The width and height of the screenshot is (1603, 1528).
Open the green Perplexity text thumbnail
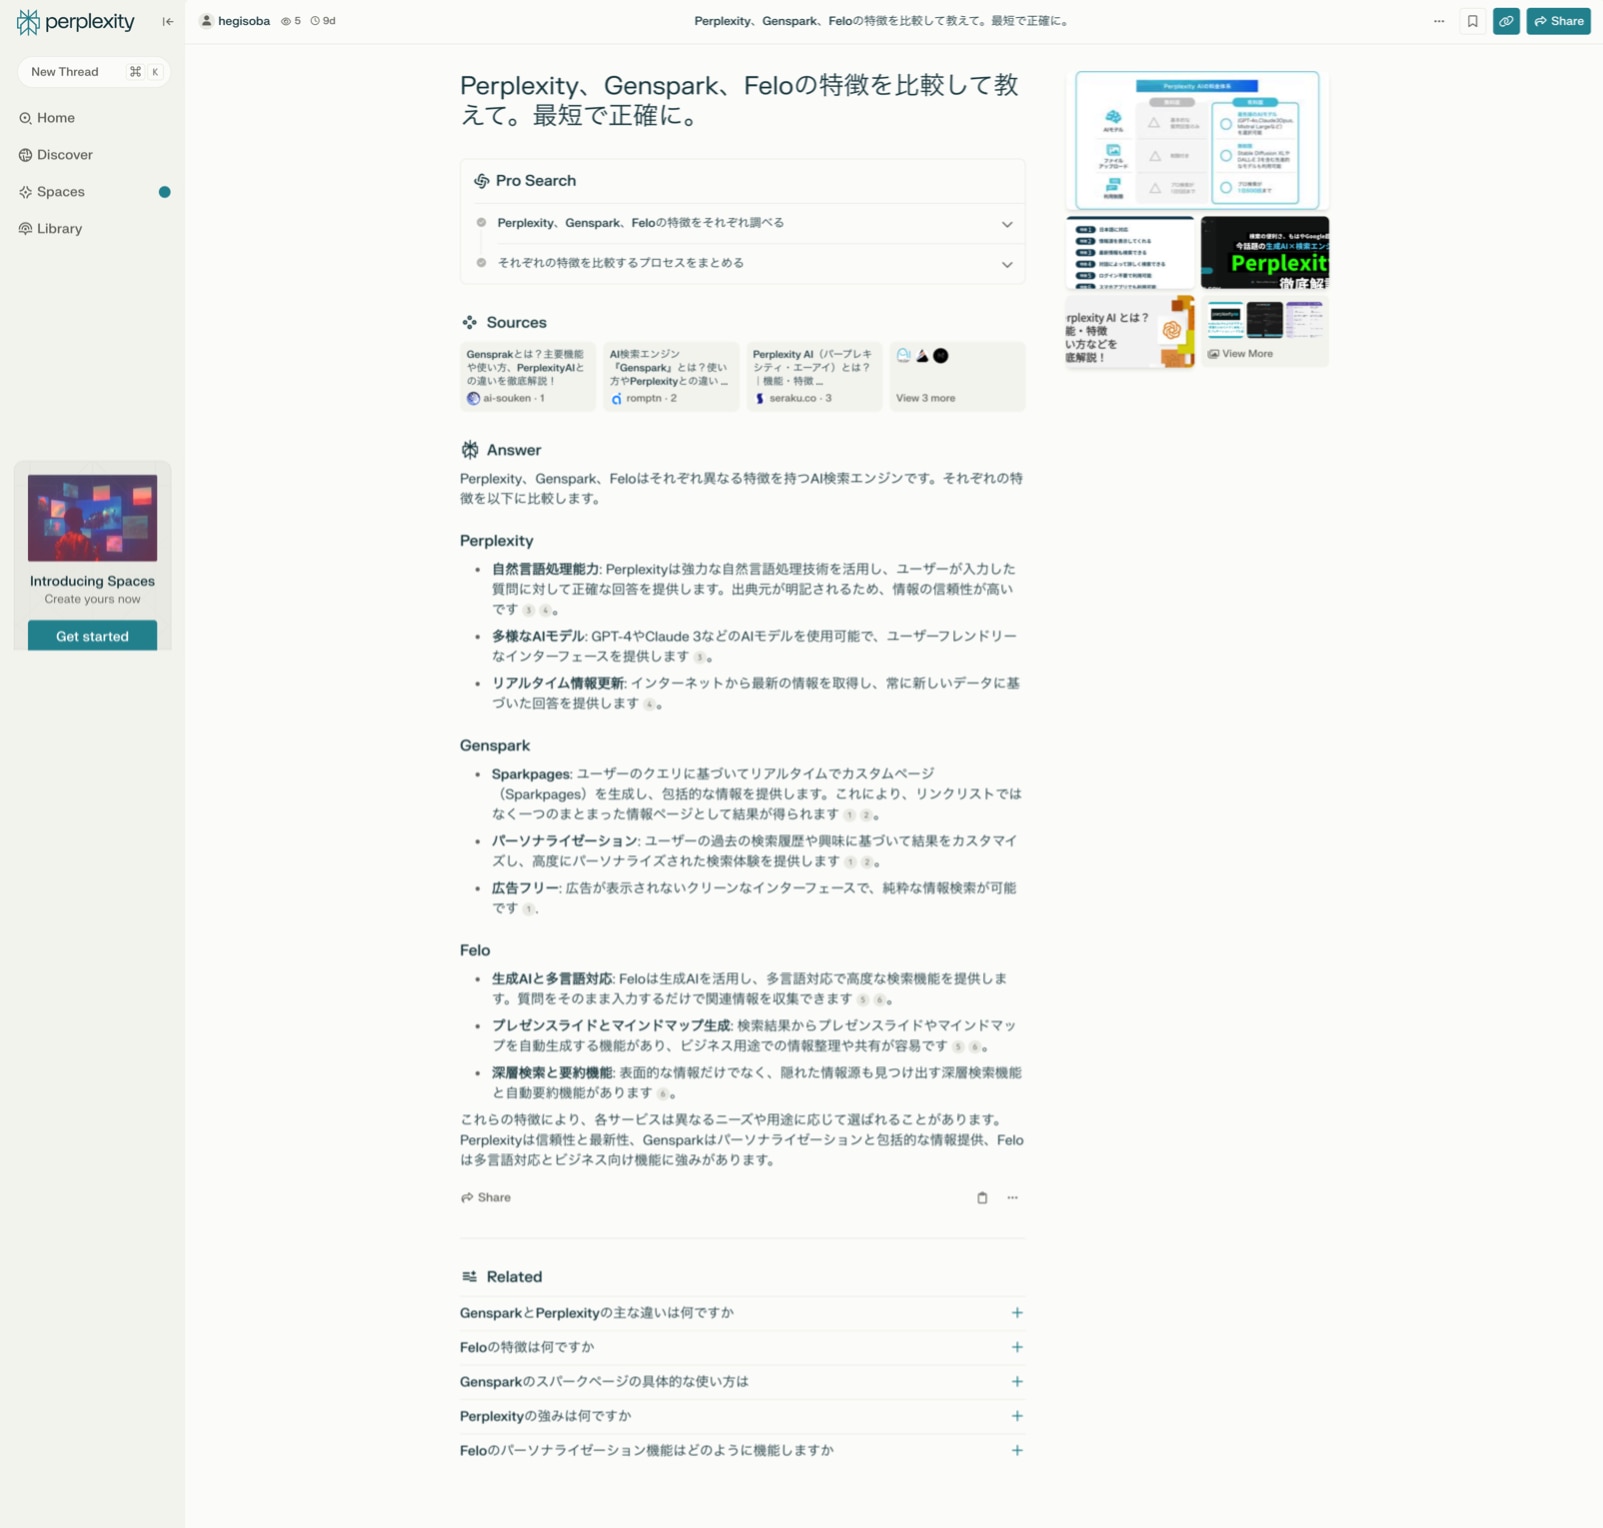point(1265,253)
